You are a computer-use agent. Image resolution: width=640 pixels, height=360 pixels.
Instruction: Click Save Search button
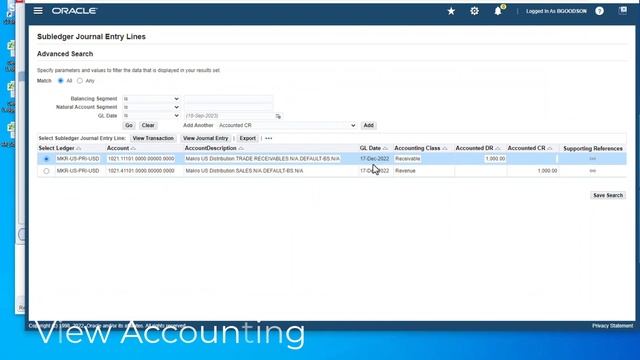[x=608, y=196]
